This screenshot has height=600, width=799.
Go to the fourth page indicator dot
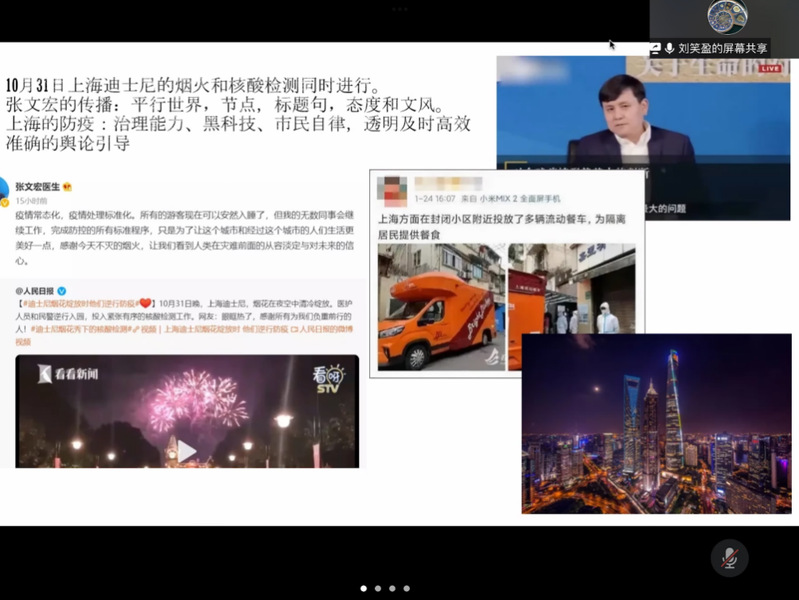coord(407,588)
